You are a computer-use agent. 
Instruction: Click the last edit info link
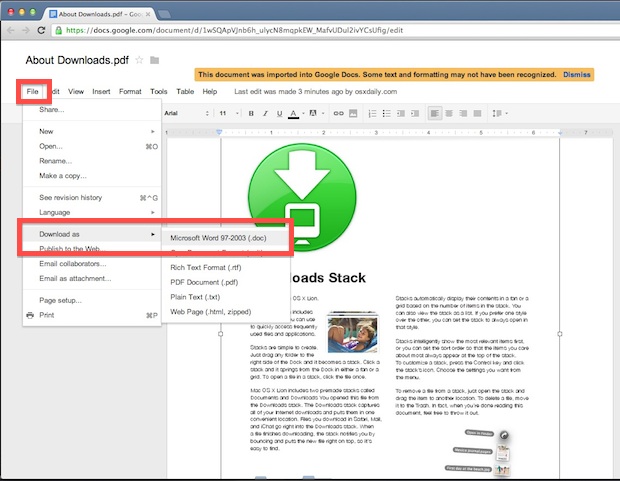click(316, 91)
